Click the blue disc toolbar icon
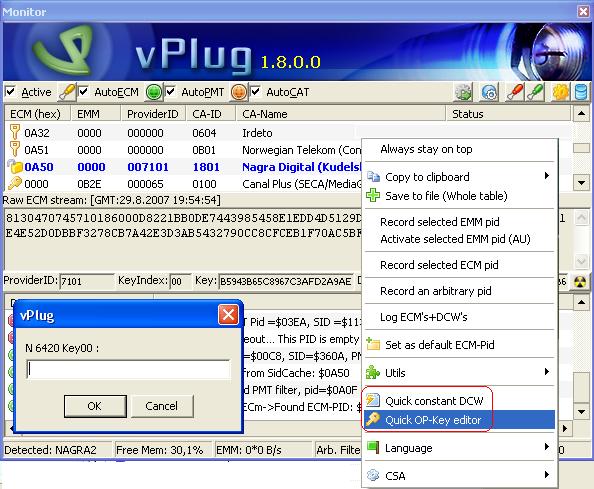 [x=489, y=92]
